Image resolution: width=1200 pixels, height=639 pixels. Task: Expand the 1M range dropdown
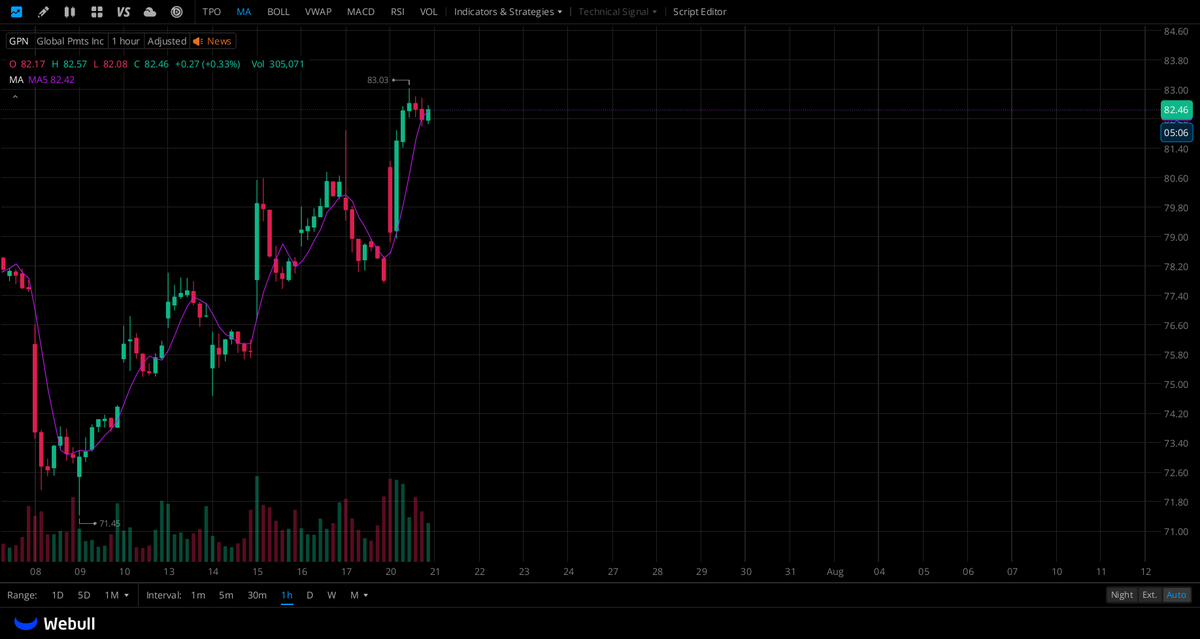(116, 595)
